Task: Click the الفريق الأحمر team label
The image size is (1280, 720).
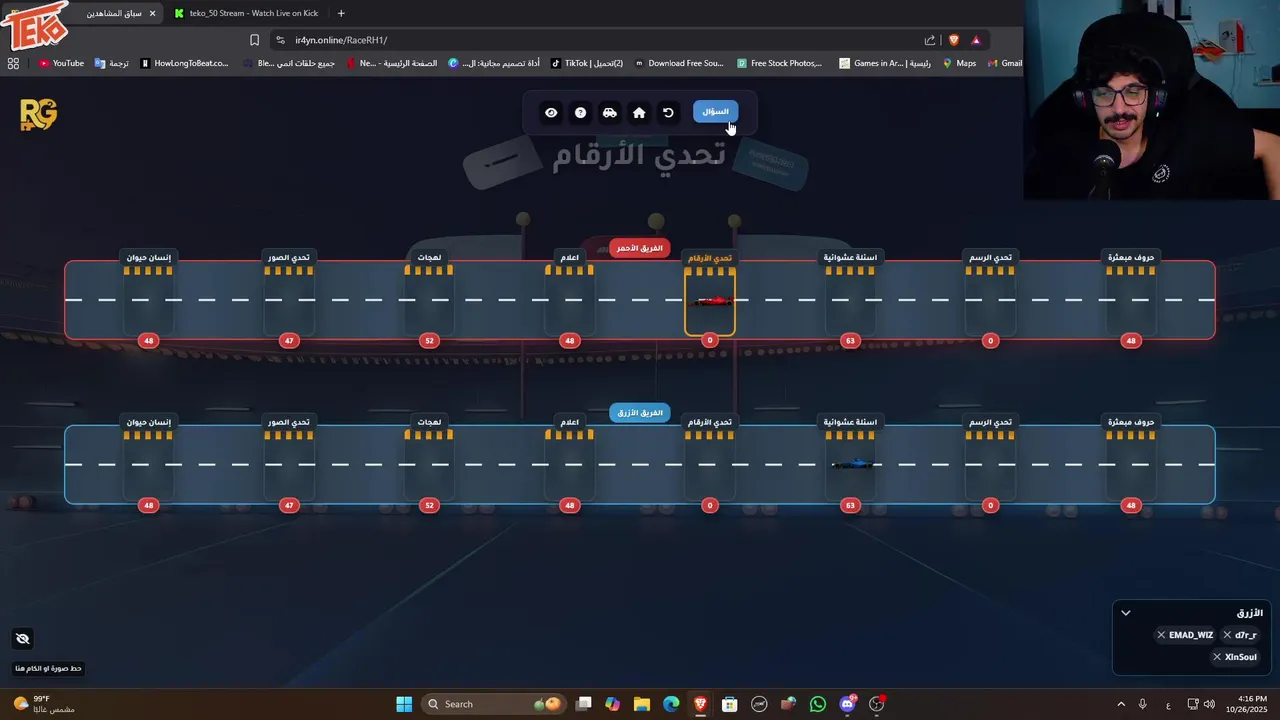Action: (x=640, y=248)
